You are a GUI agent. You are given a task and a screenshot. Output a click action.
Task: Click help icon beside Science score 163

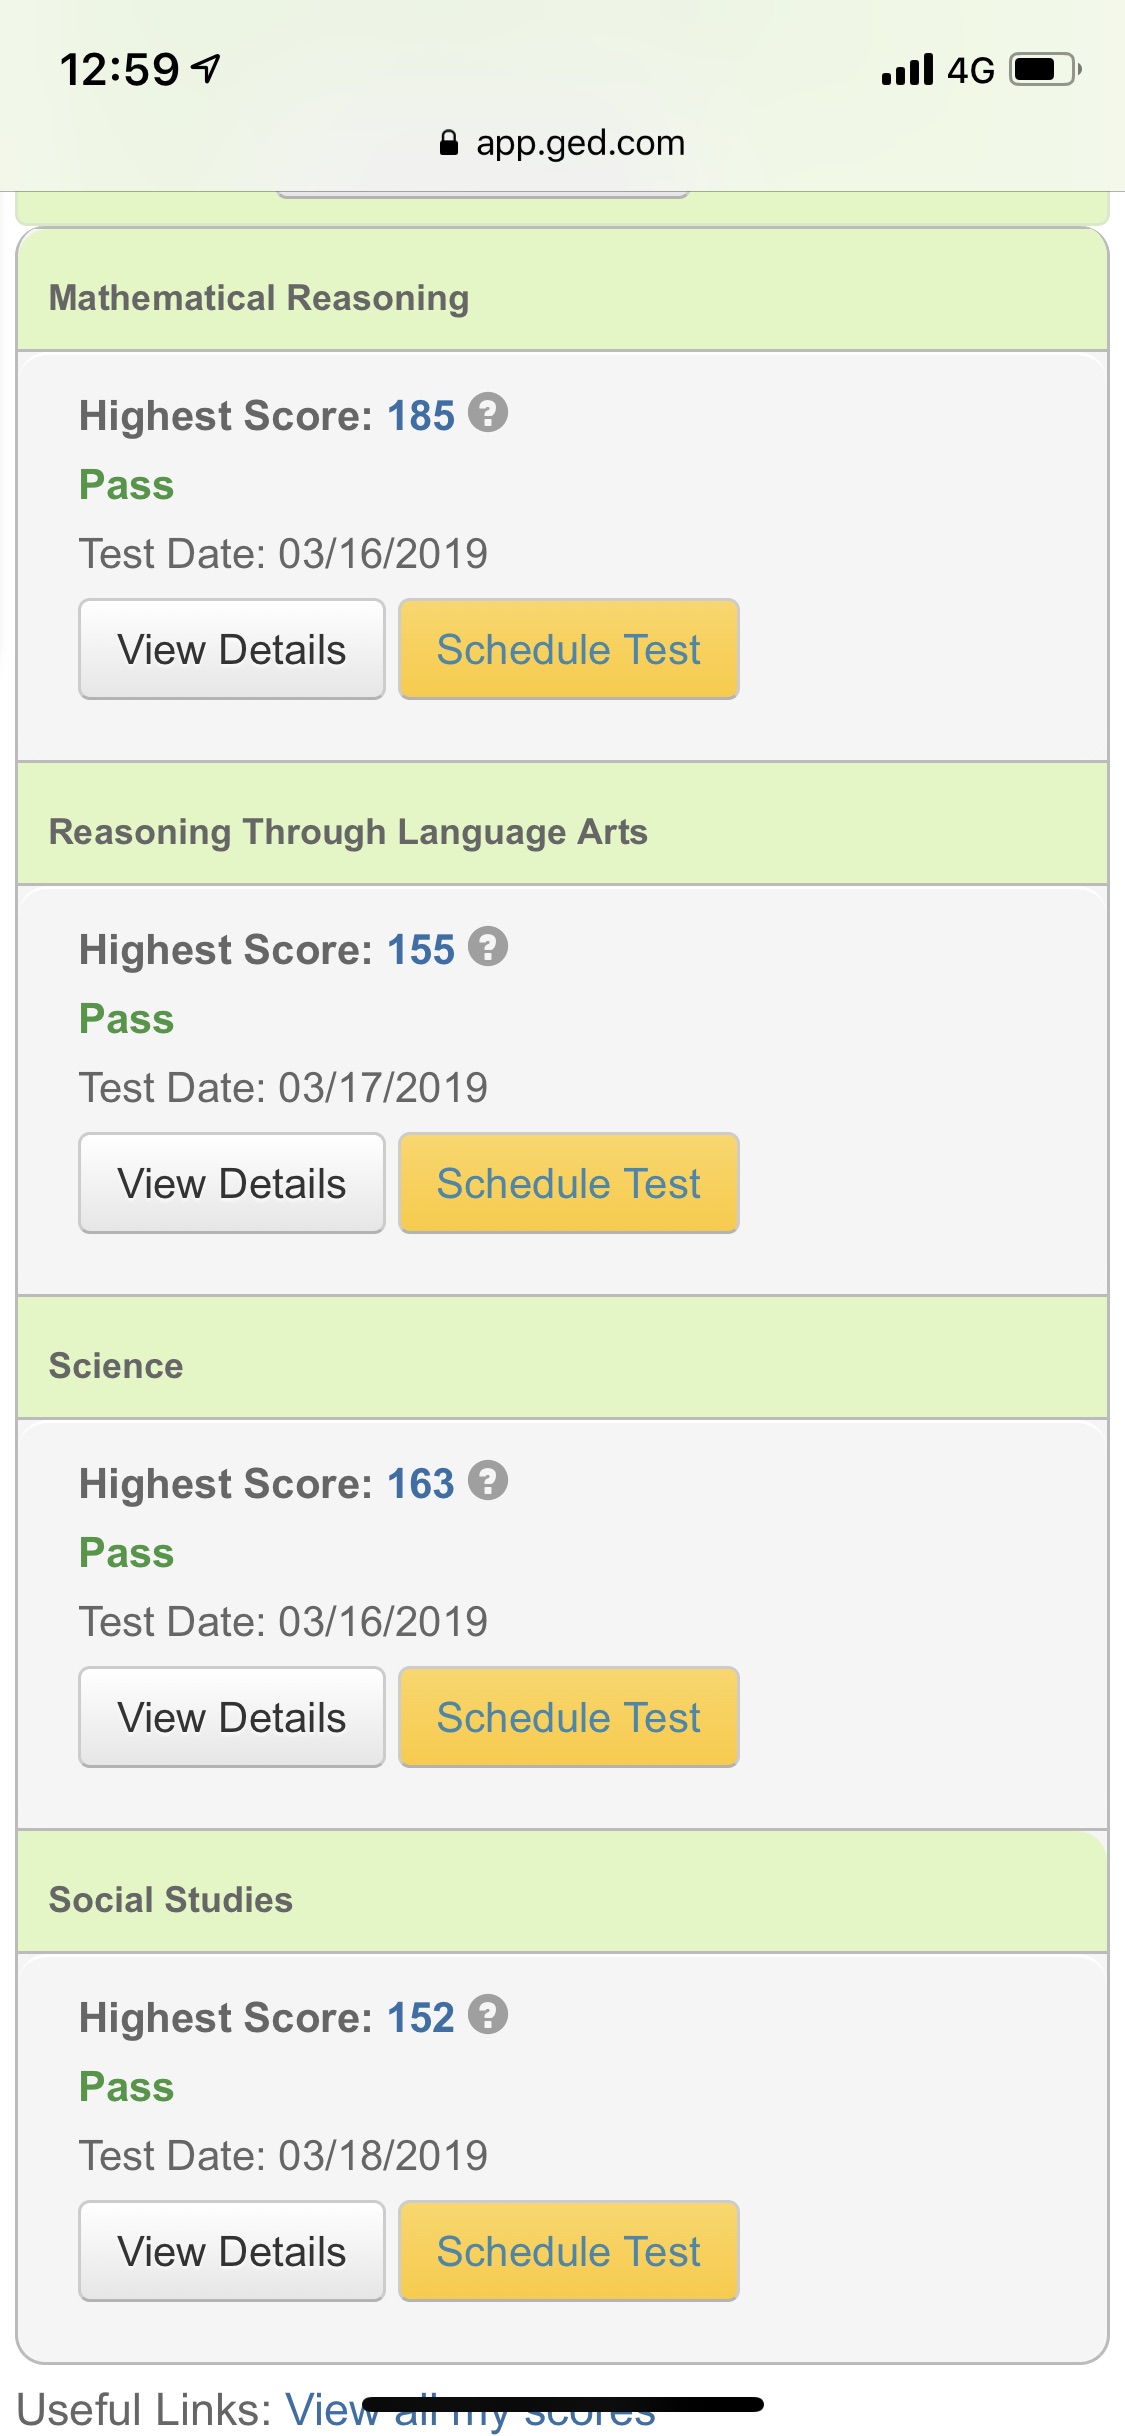click(x=488, y=1481)
